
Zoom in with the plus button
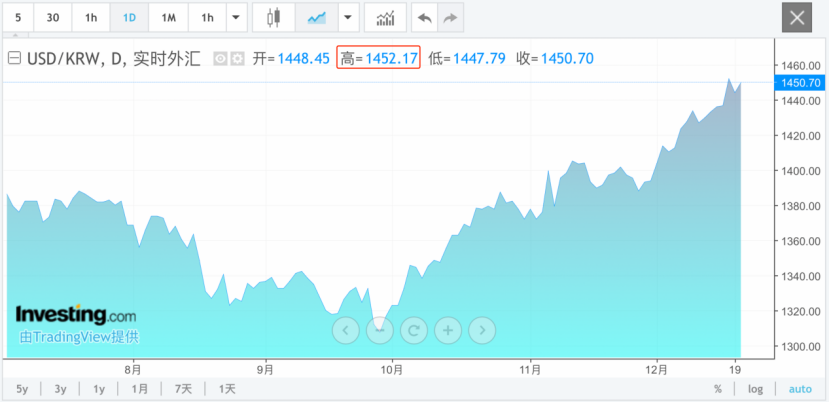448,328
